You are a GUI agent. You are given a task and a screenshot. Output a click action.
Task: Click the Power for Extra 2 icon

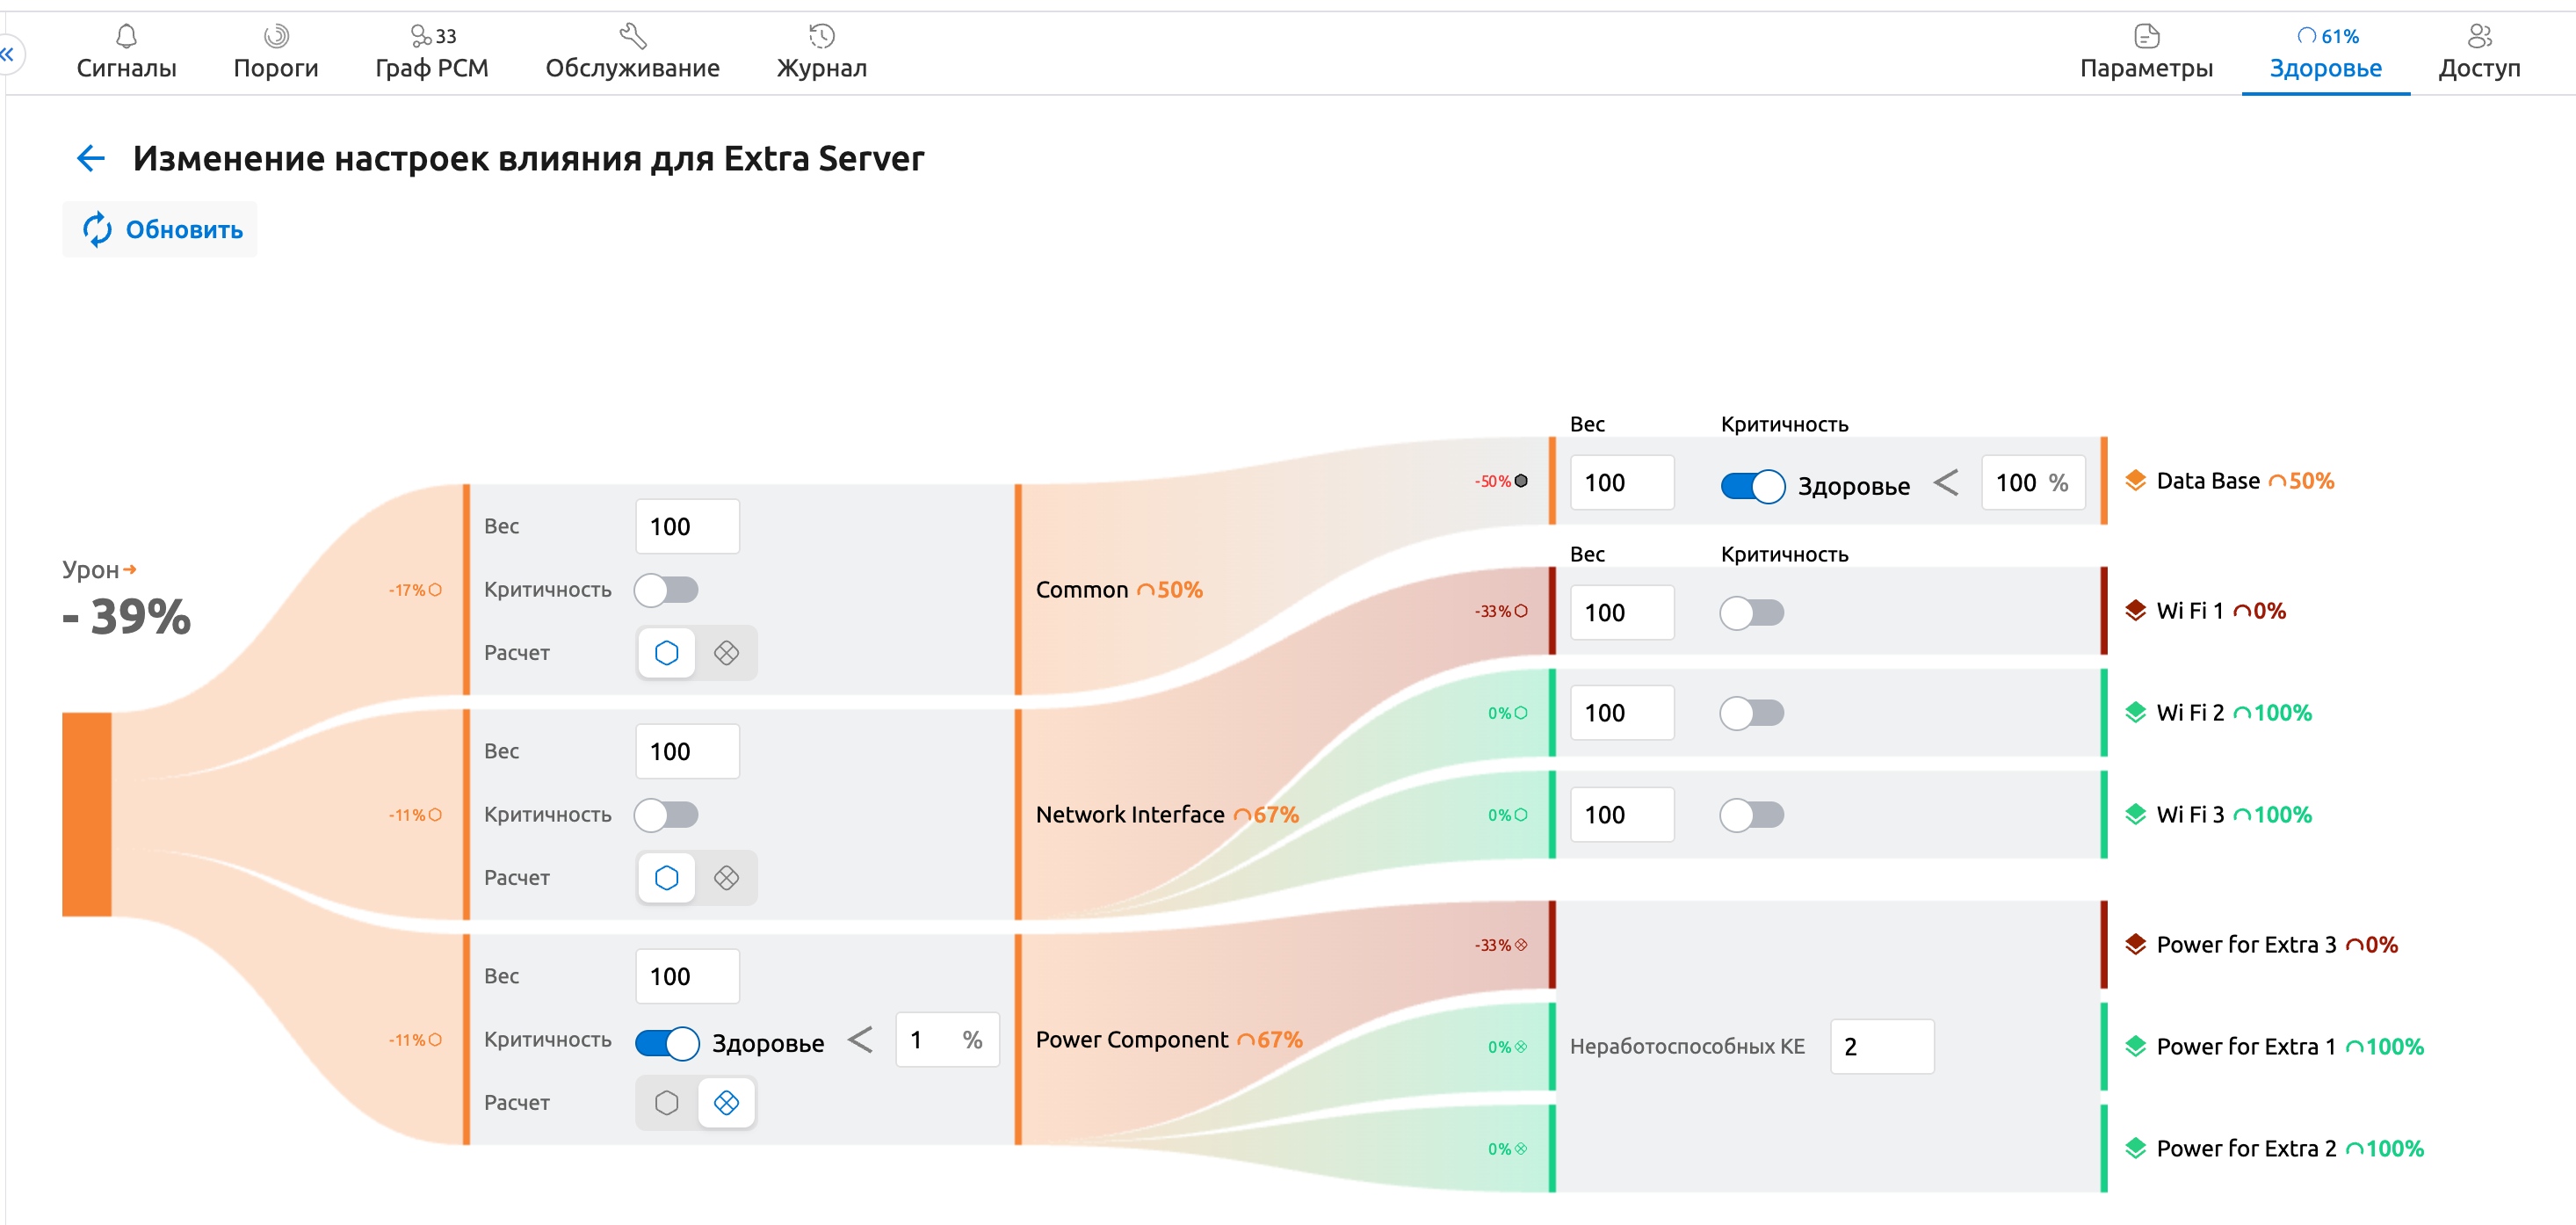tap(2135, 1149)
